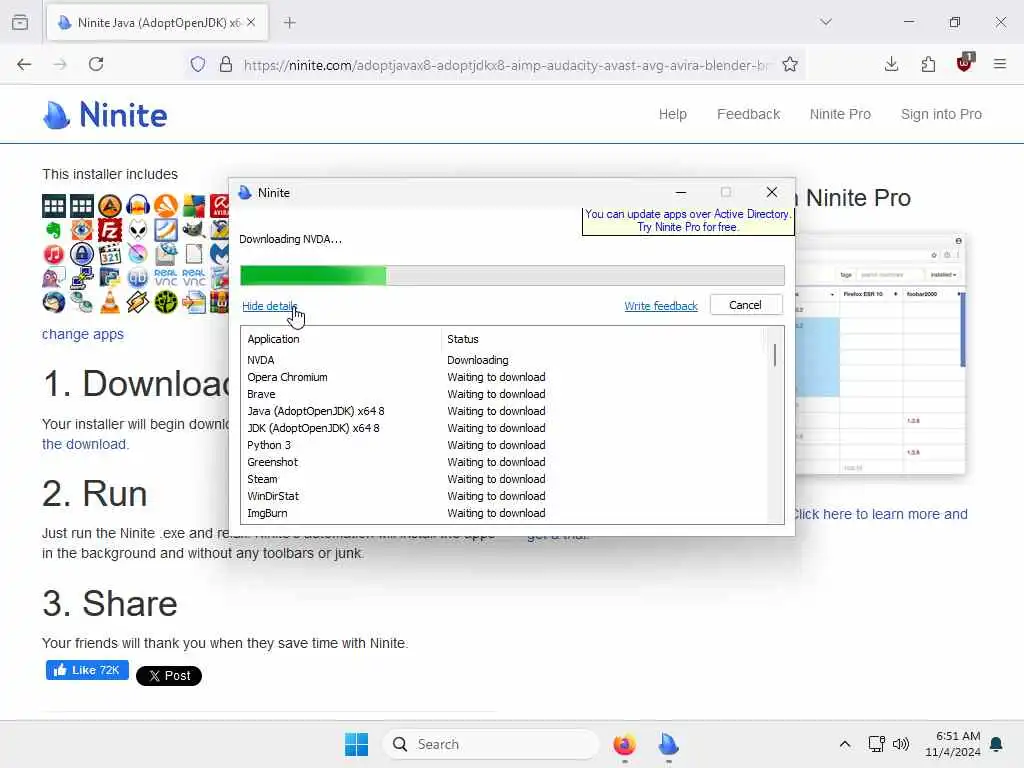This screenshot has width=1024, height=768.
Task: Switch to Ninite on the taskbar
Action: tap(668, 744)
